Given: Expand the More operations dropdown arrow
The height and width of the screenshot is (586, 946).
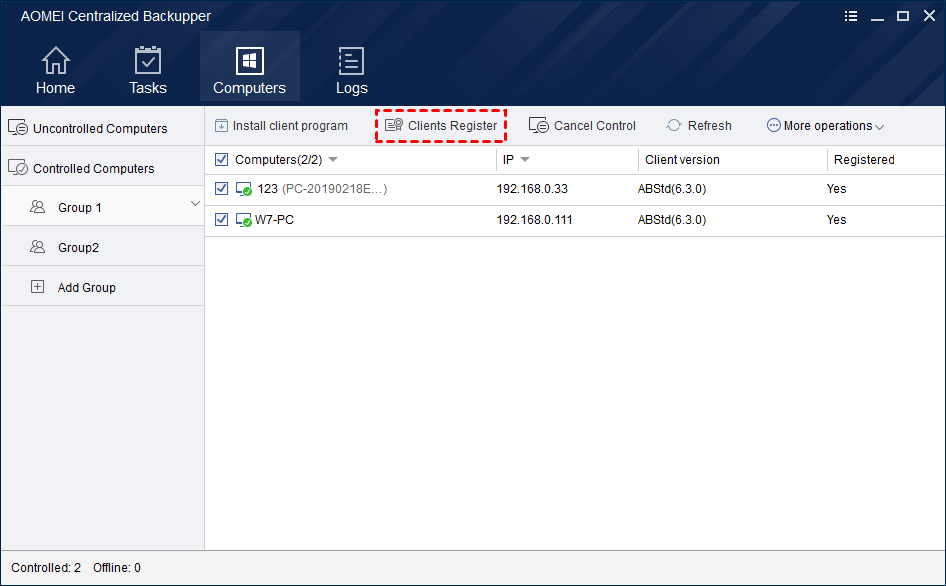Looking at the screenshot, I should [x=879, y=127].
